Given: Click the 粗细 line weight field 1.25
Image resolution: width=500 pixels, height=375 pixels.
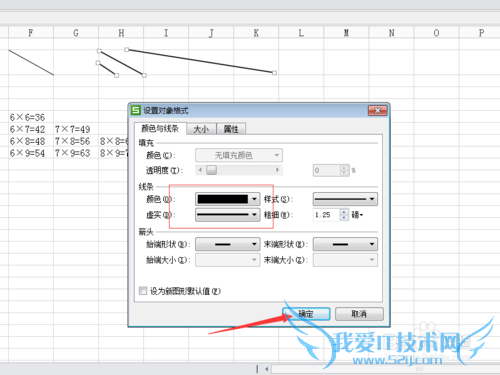Looking at the screenshot, I should click(327, 215).
